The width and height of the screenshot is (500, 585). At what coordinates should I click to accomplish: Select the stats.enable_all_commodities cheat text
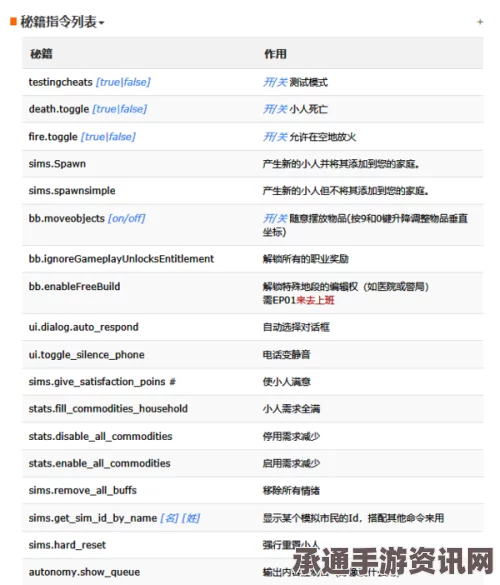[100, 463]
